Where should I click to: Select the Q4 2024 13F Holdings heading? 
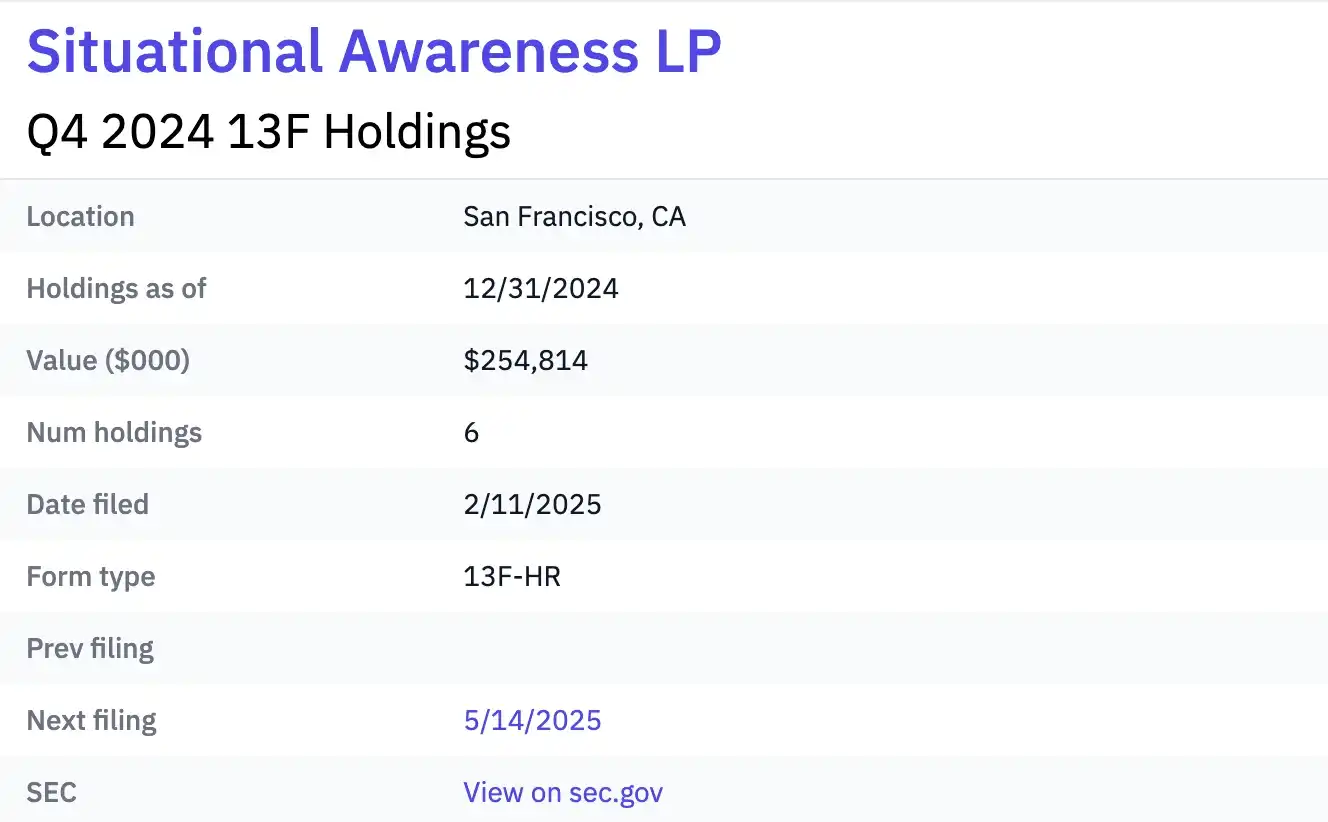coord(269,131)
